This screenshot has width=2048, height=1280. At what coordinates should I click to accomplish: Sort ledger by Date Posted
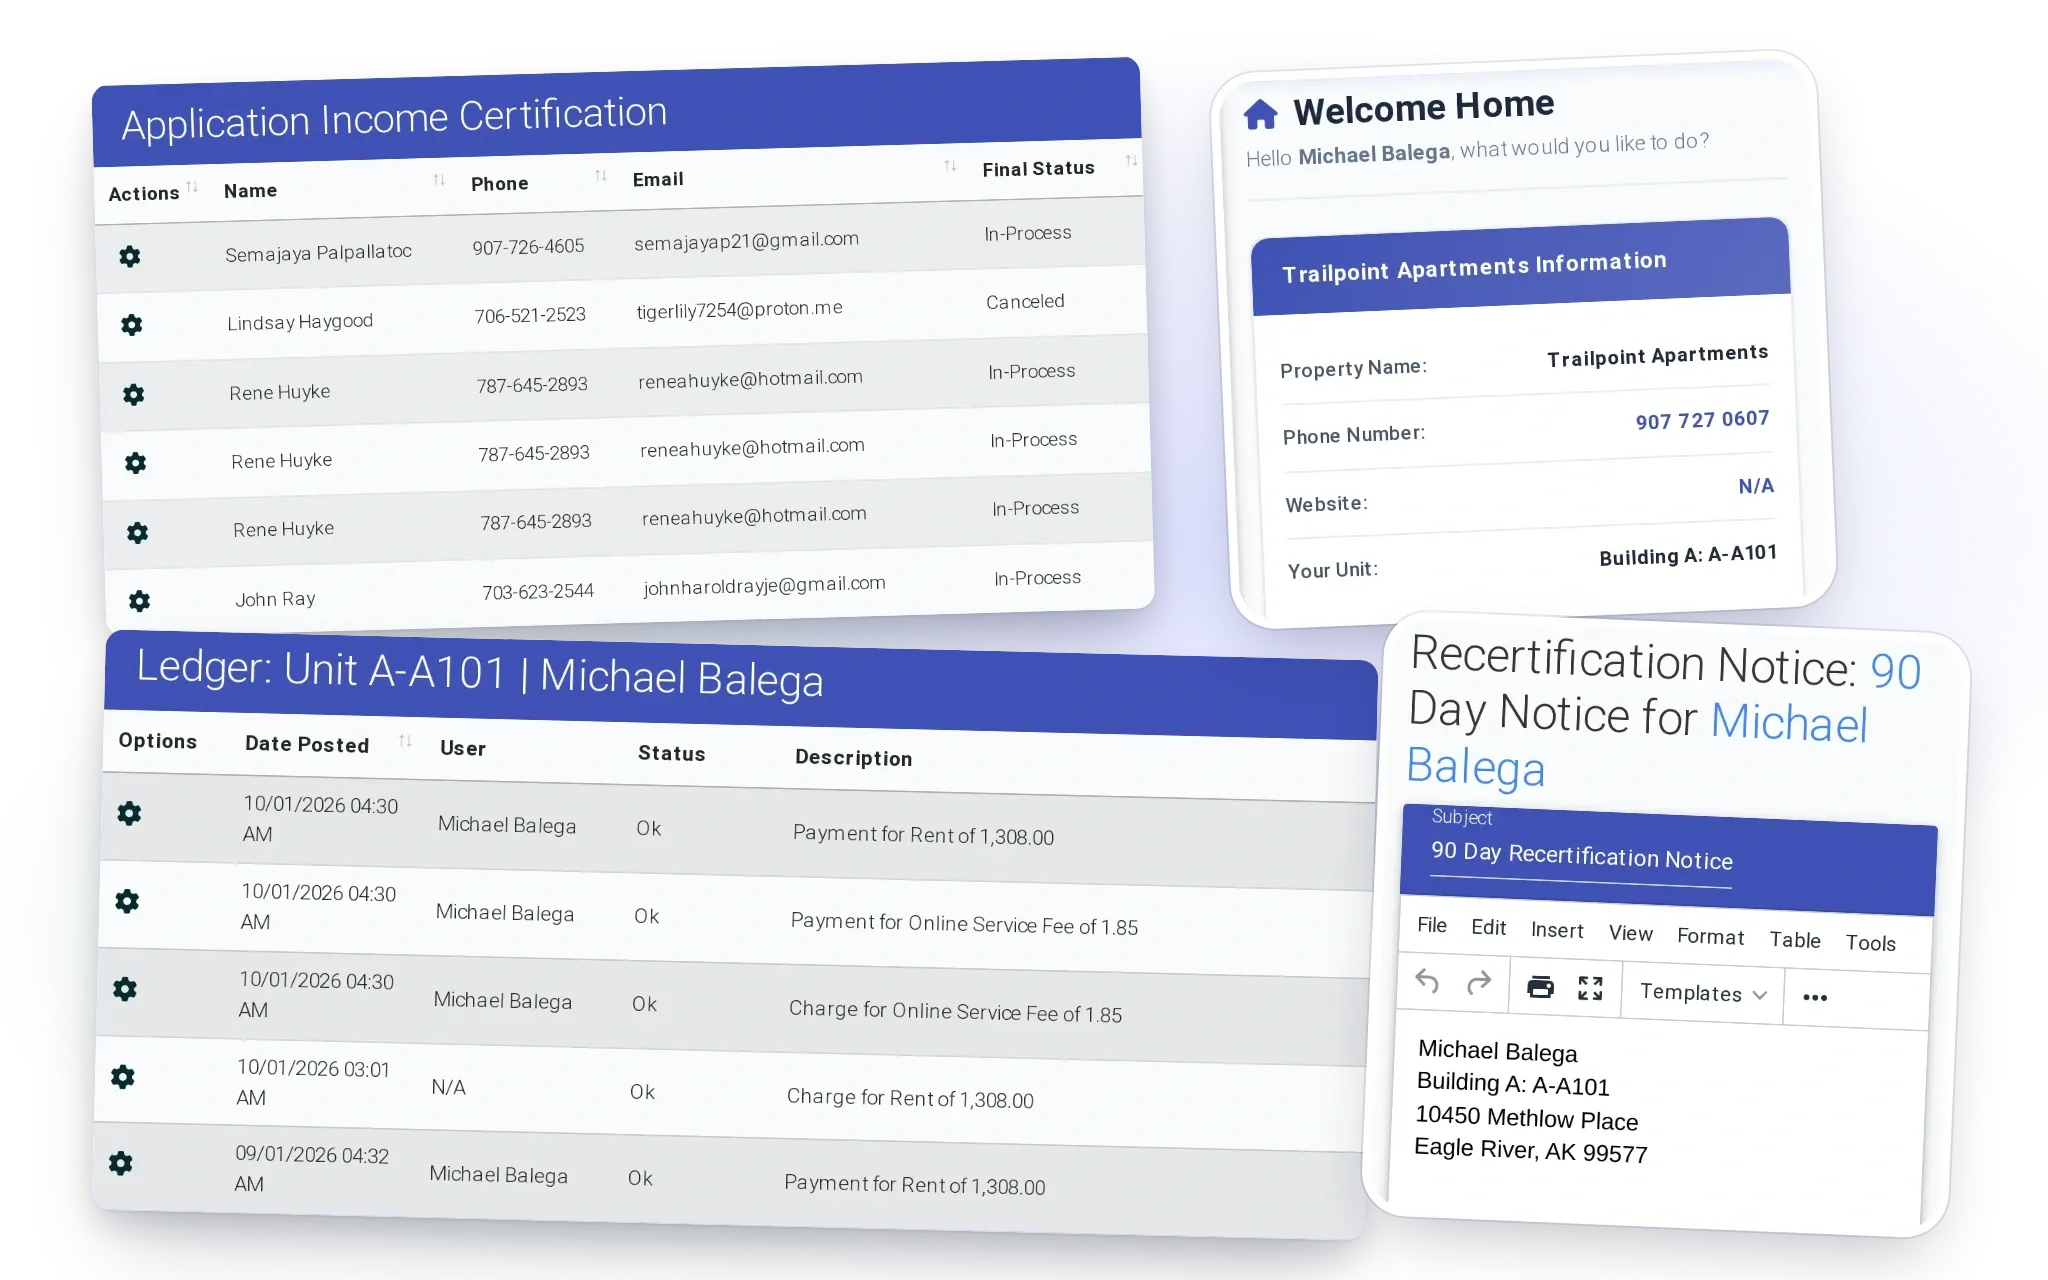coord(405,741)
